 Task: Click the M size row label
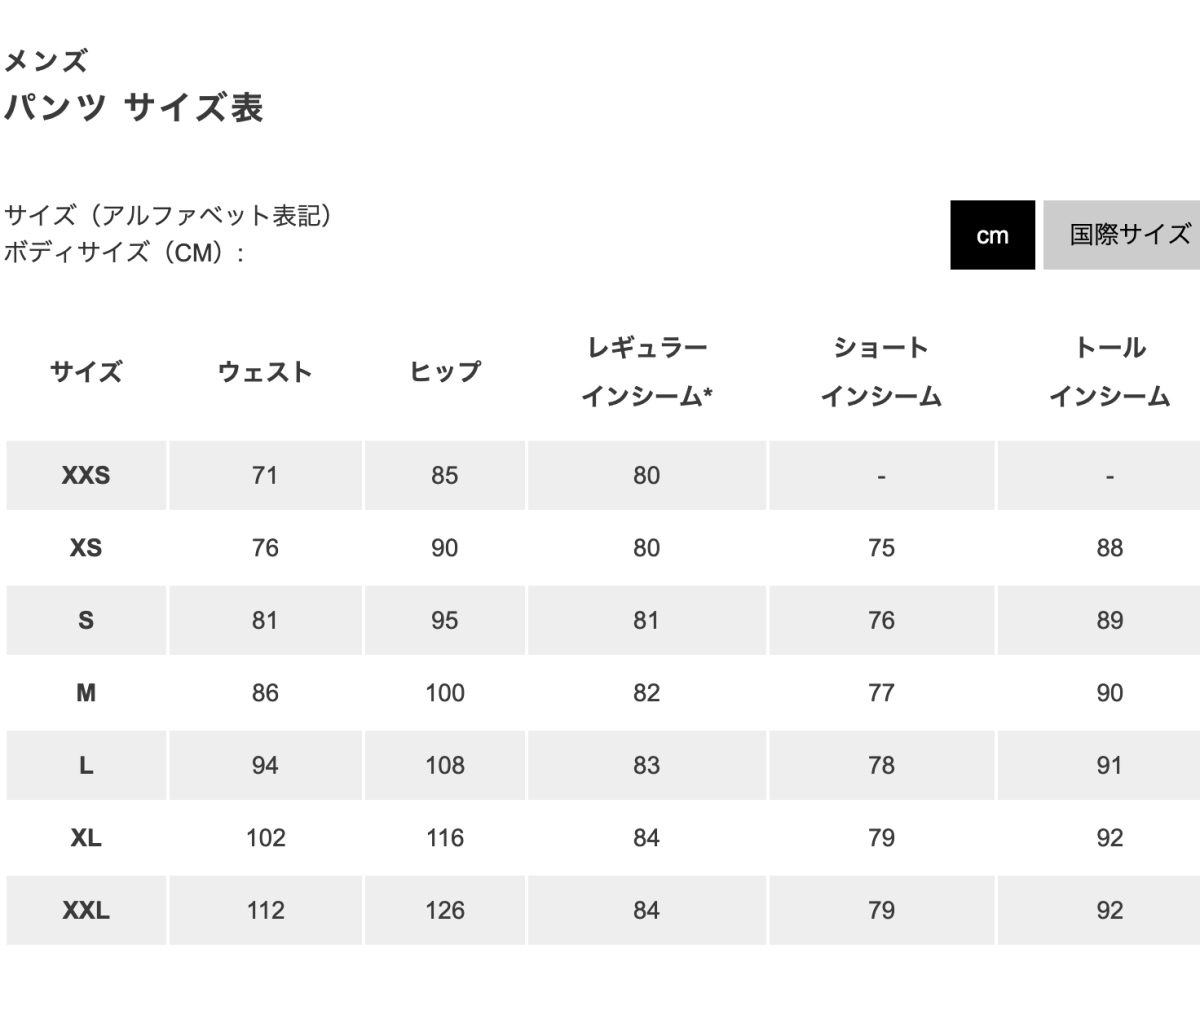pyautogui.click(x=86, y=693)
